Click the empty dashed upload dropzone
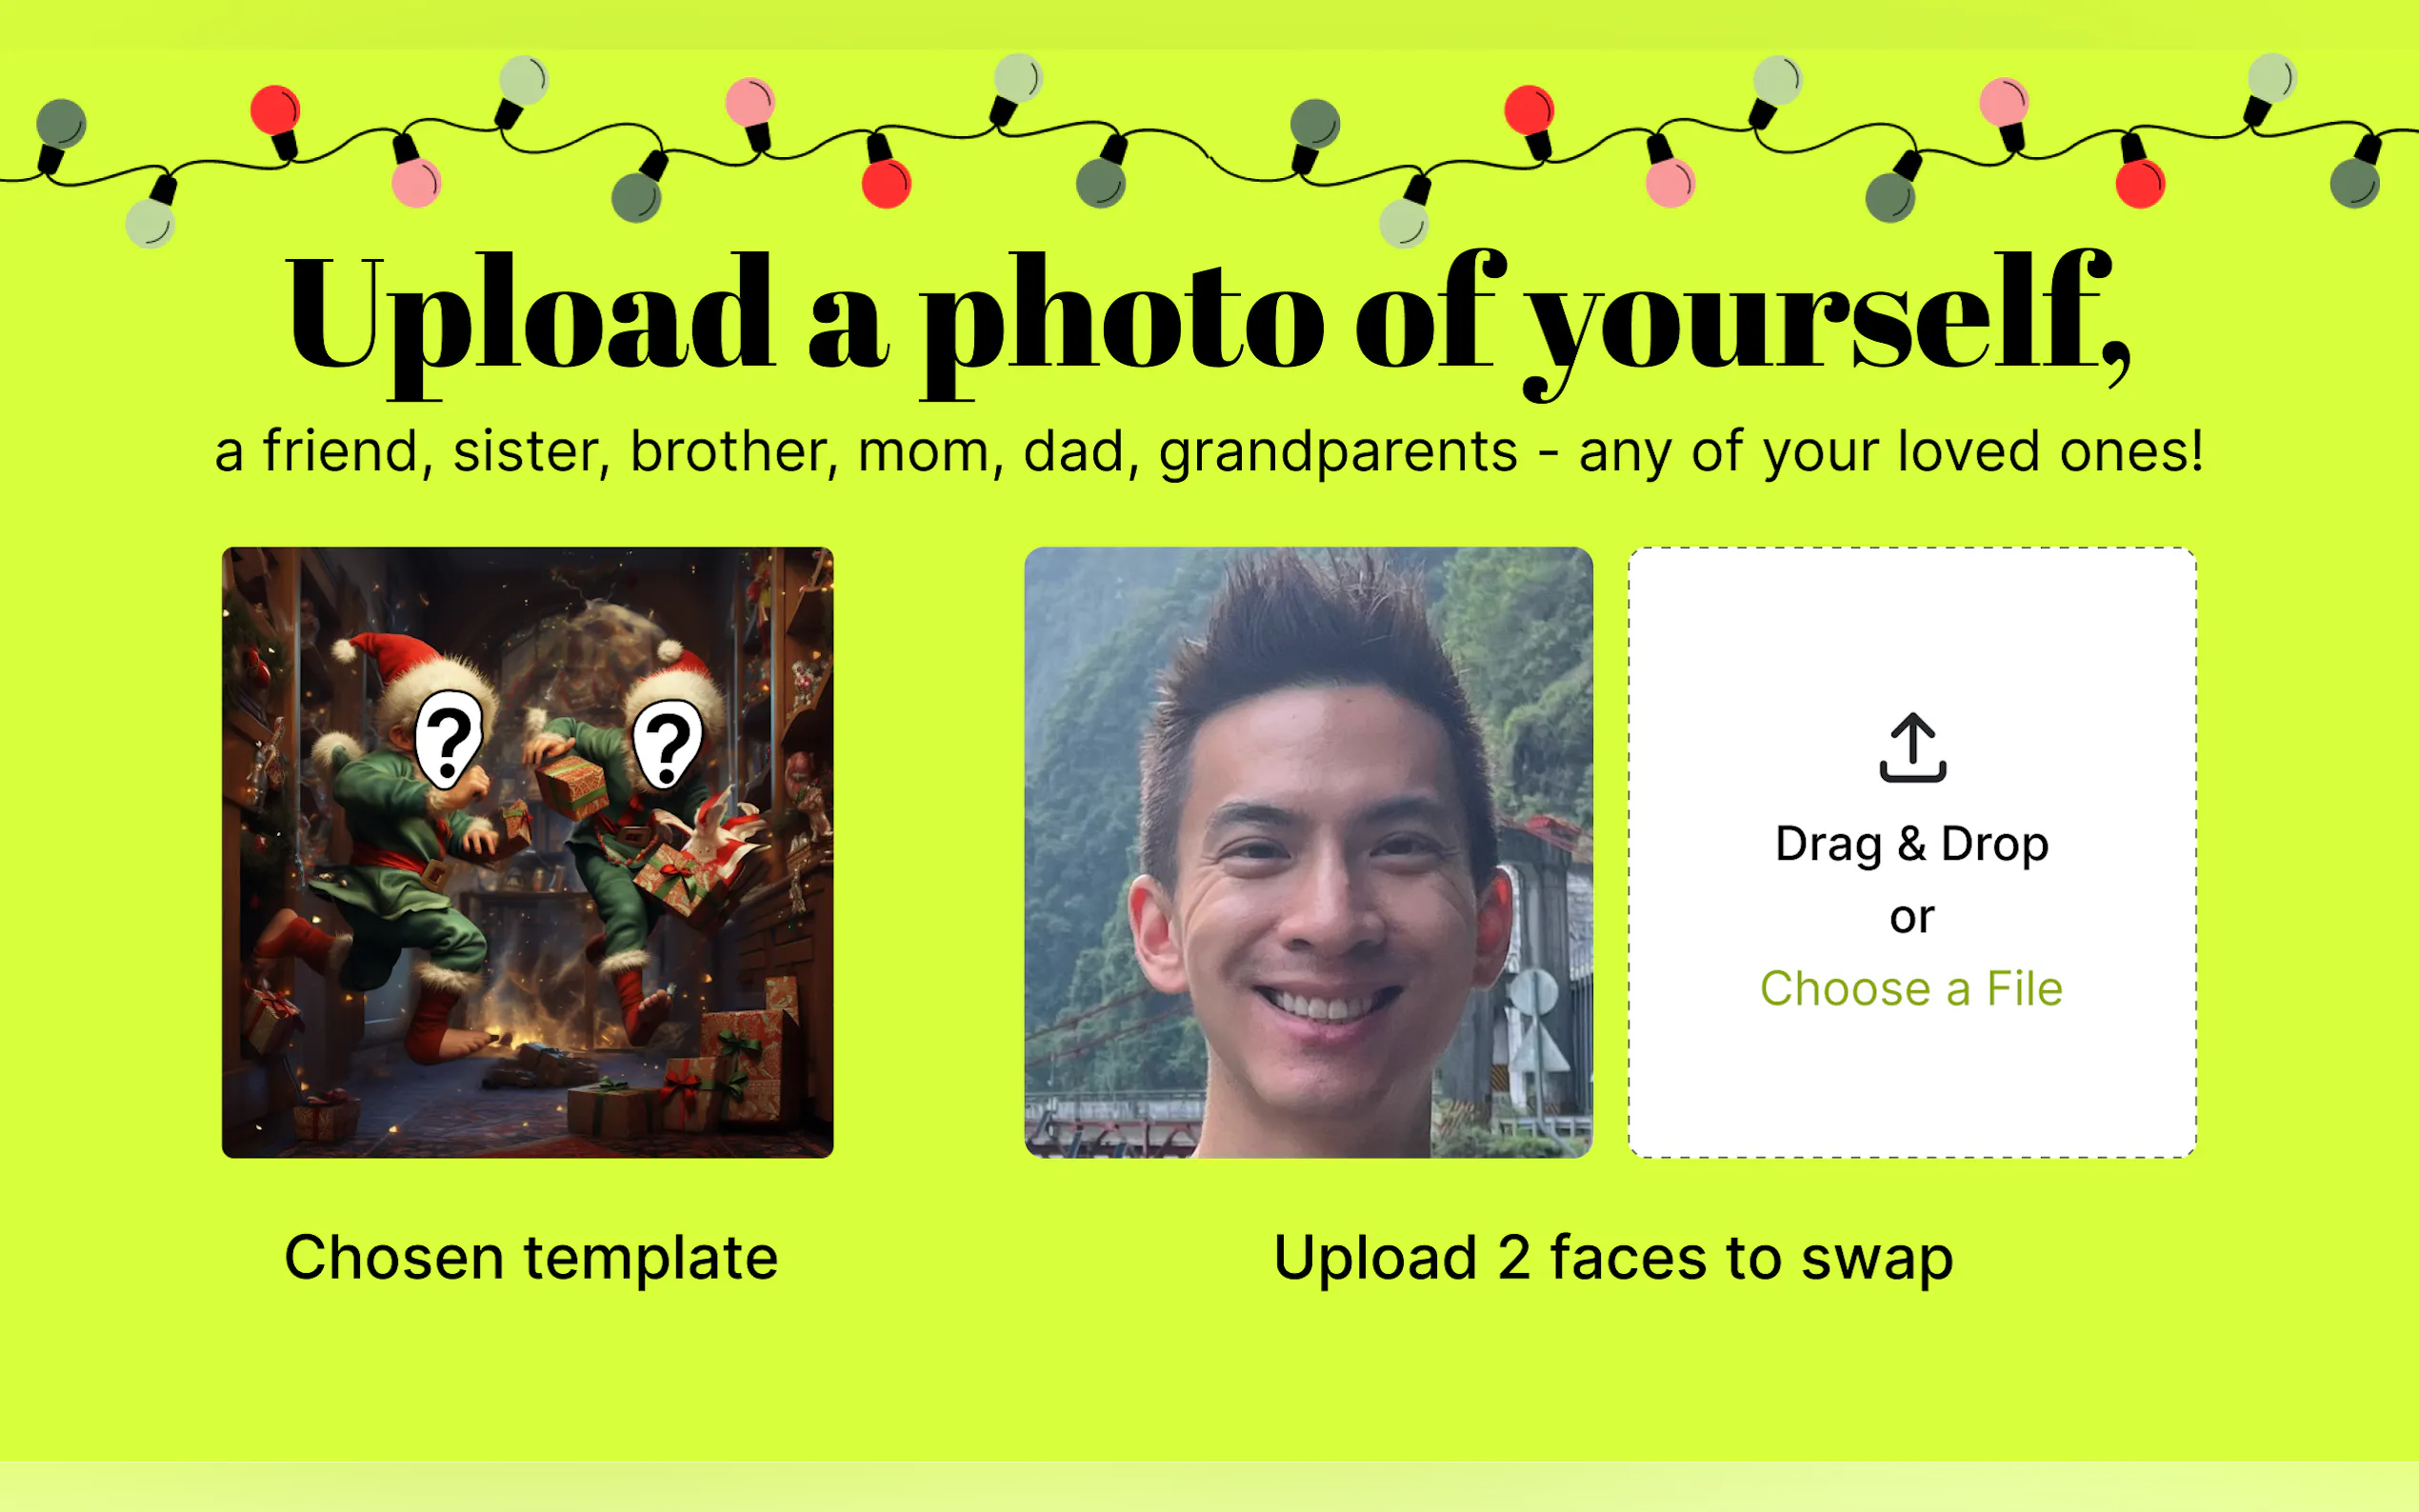This screenshot has width=2419, height=1512. [x=1912, y=852]
